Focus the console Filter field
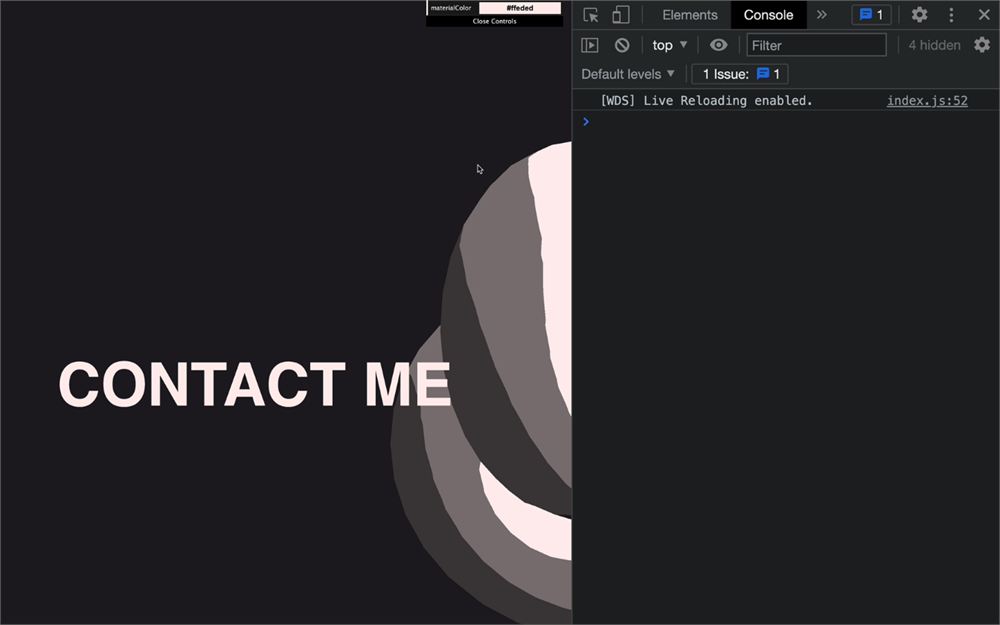Image resolution: width=1000 pixels, height=625 pixels. coord(816,45)
